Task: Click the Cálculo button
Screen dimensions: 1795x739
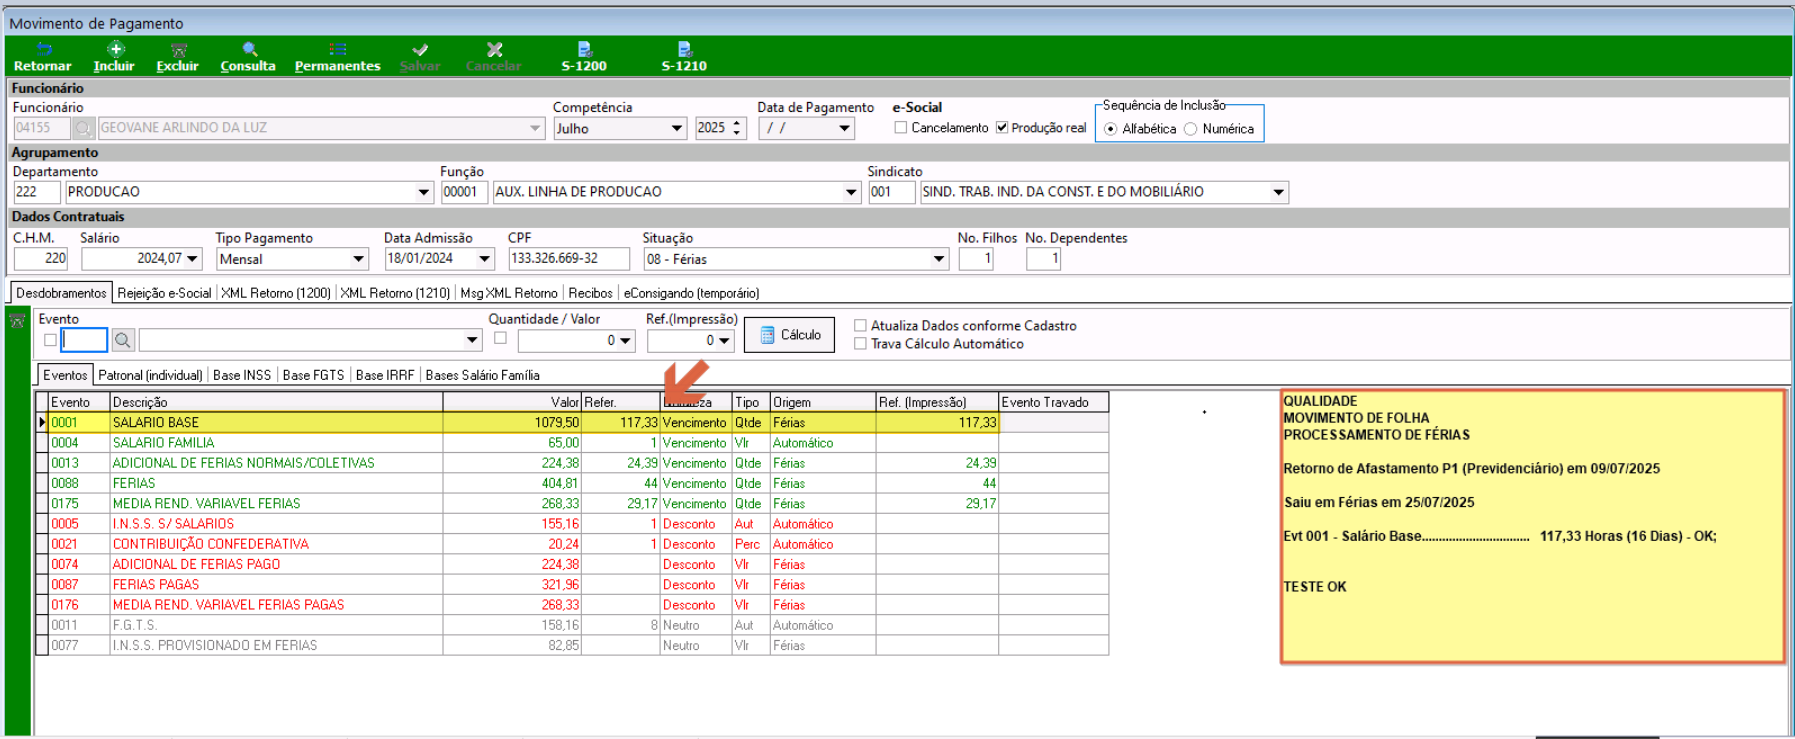Action: [790, 335]
